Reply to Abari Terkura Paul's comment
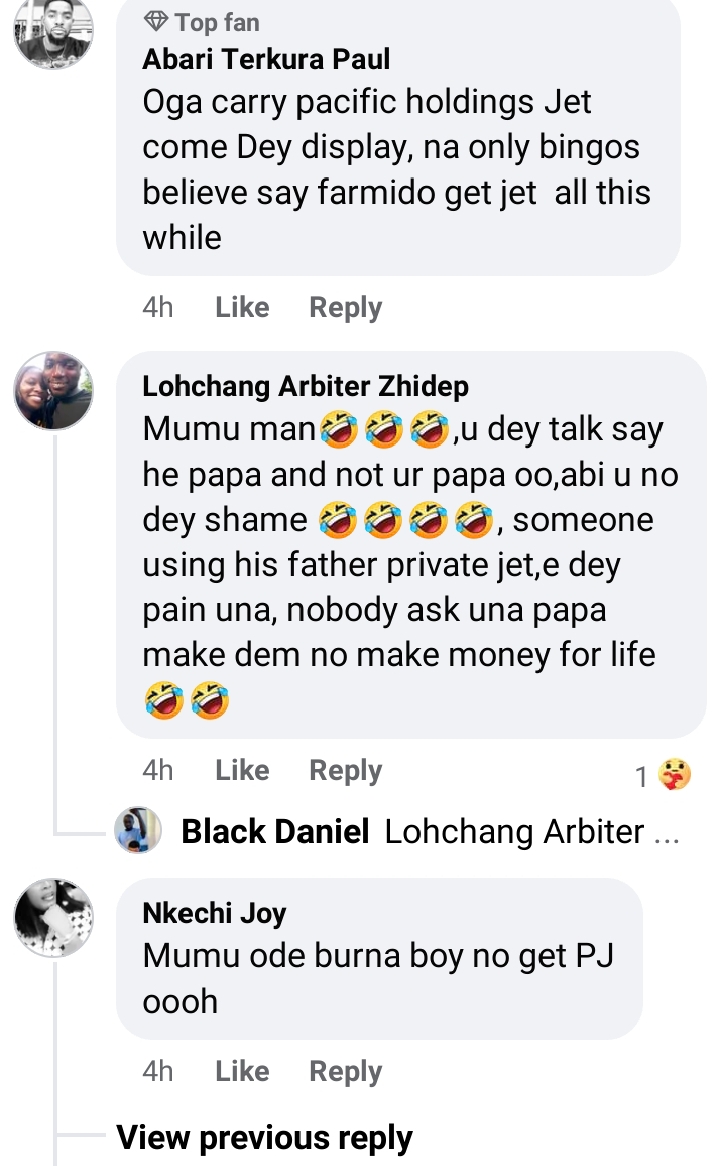The height and width of the screenshot is (1166, 720). pyautogui.click(x=345, y=307)
